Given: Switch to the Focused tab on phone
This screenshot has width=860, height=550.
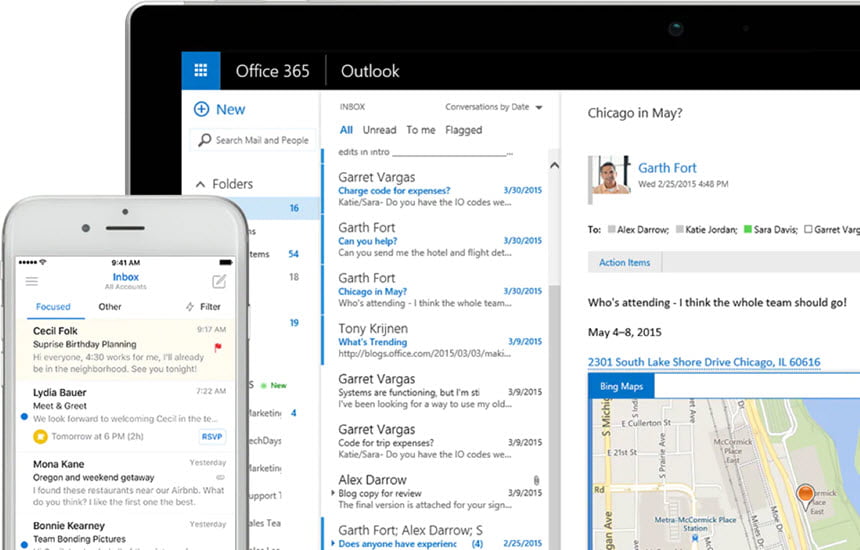Looking at the screenshot, I should pyautogui.click(x=53, y=307).
